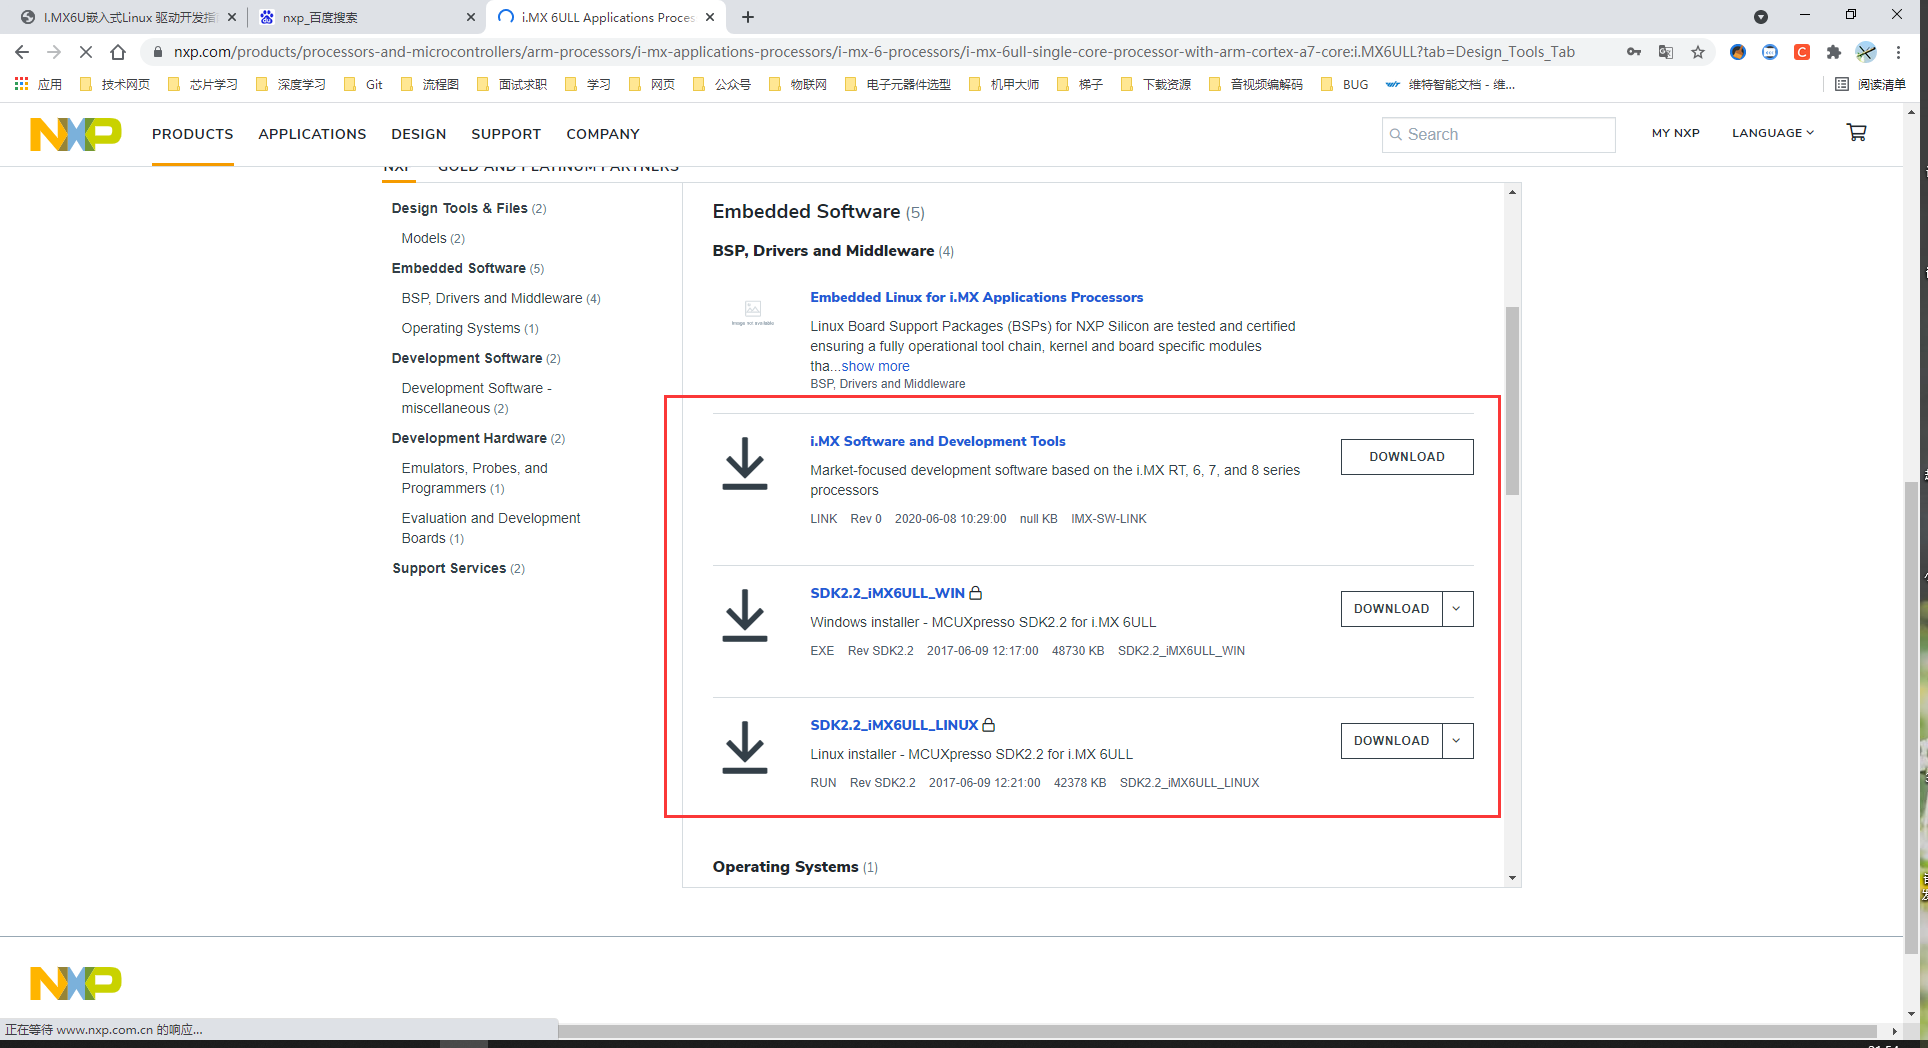
Task: Go to browser home page icon
Action: coord(118,52)
